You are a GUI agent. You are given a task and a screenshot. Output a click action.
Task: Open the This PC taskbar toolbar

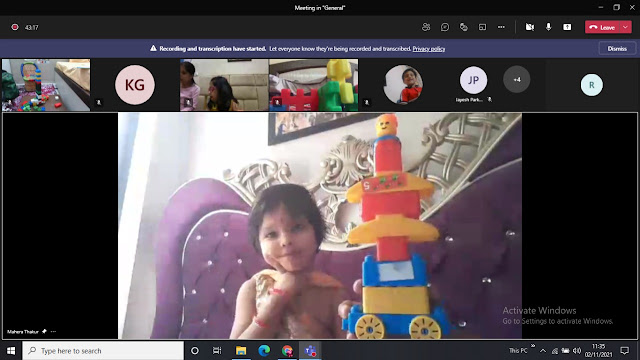pyautogui.click(x=518, y=351)
